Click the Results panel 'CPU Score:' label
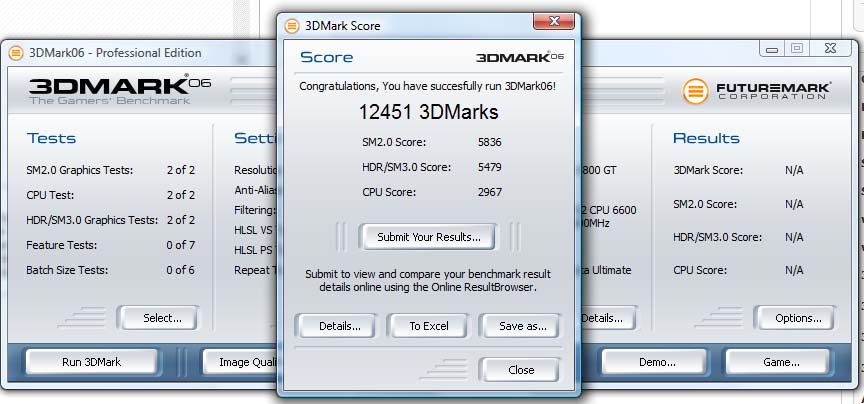Image resolution: width=864 pixels, height=404 pixels. (x=700, y=270)
